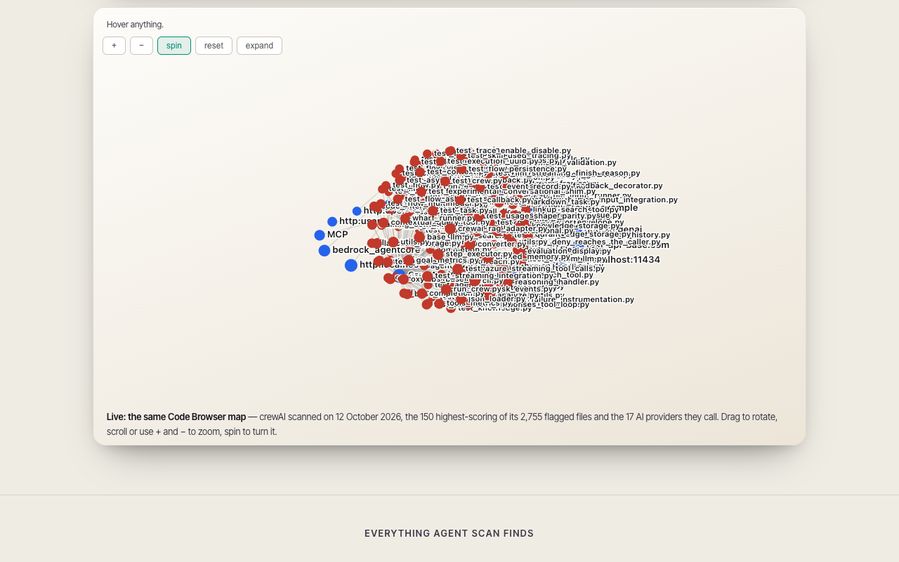Click the test_azure_streaming_tool_calls.py label
899x562 pixels.
[535, 268]
